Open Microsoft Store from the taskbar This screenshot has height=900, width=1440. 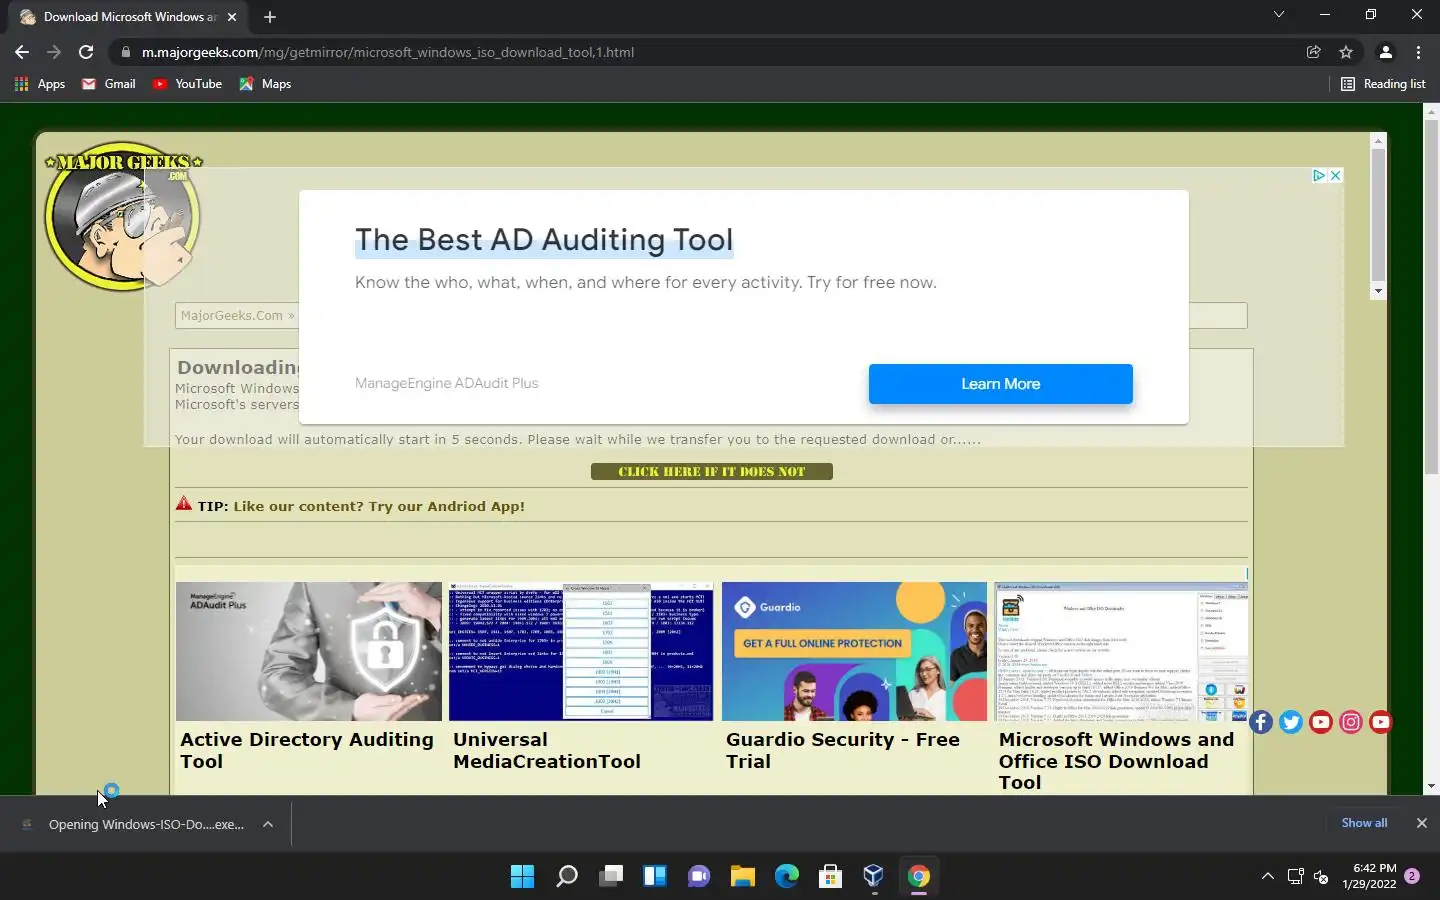(x=830, y=877)
